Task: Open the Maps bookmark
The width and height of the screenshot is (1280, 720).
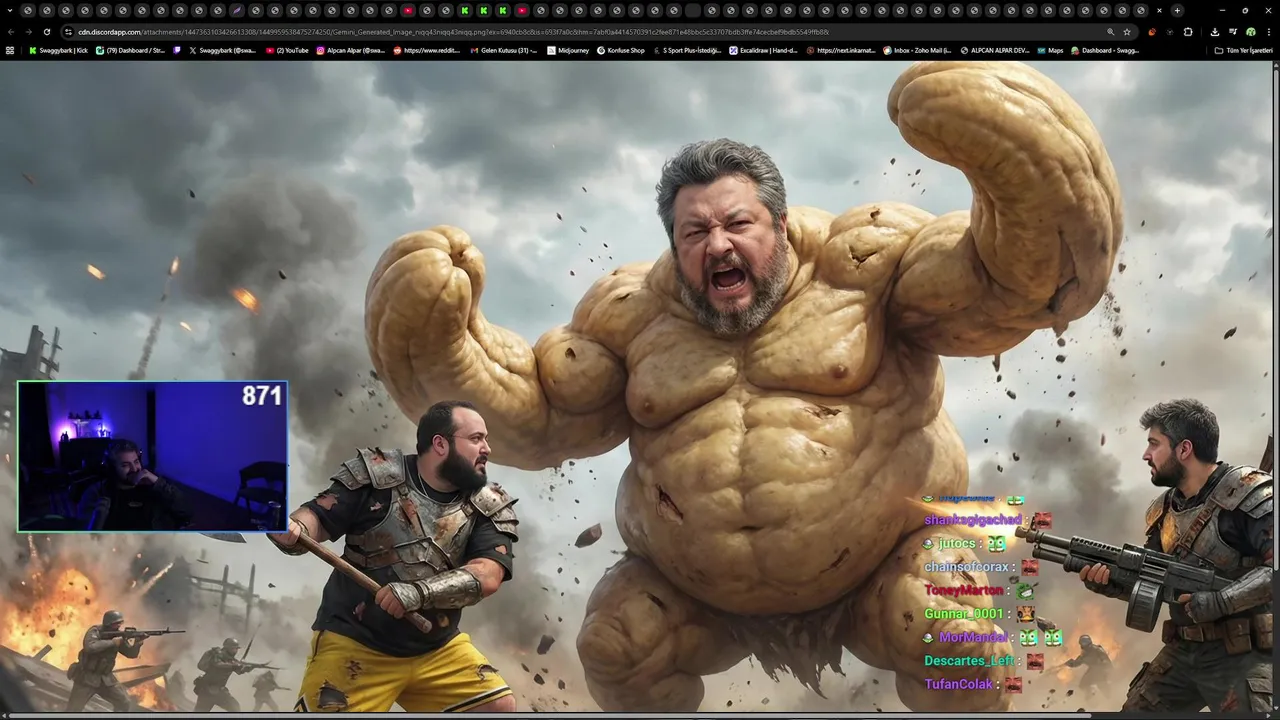Action: point(1050,50)
